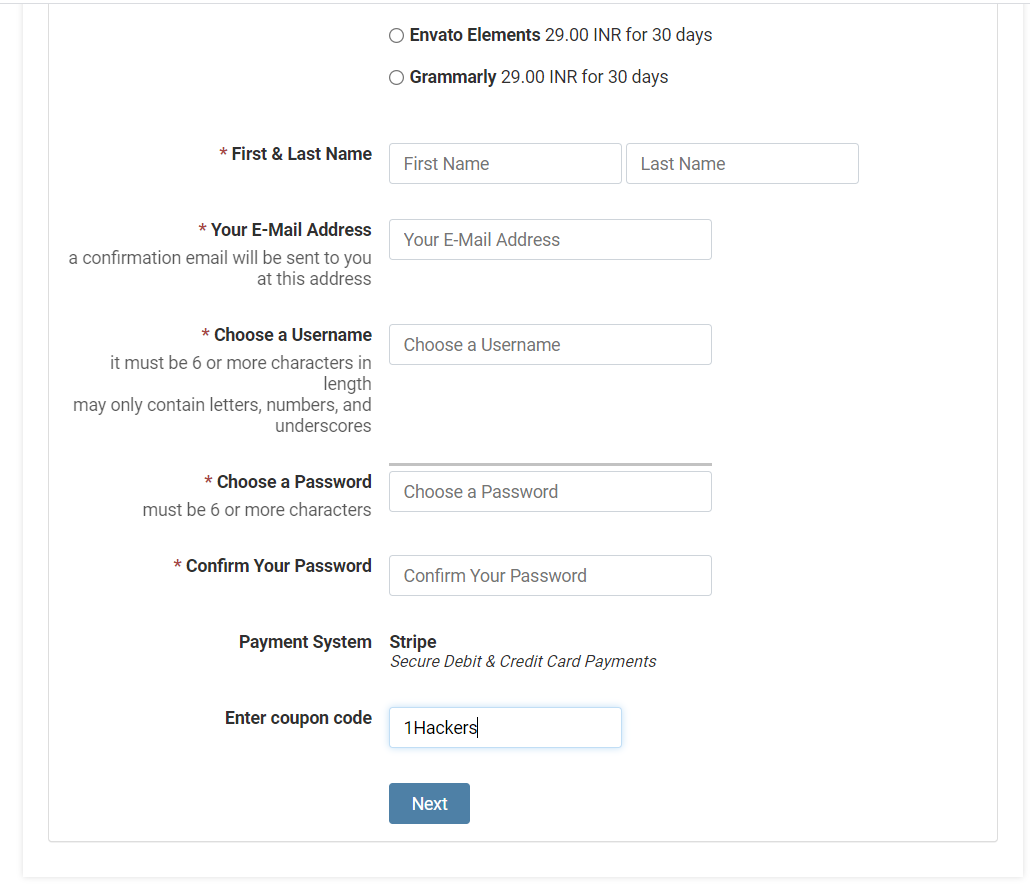Click the First Name input field

pyautogui.click(x=505, y=164)
